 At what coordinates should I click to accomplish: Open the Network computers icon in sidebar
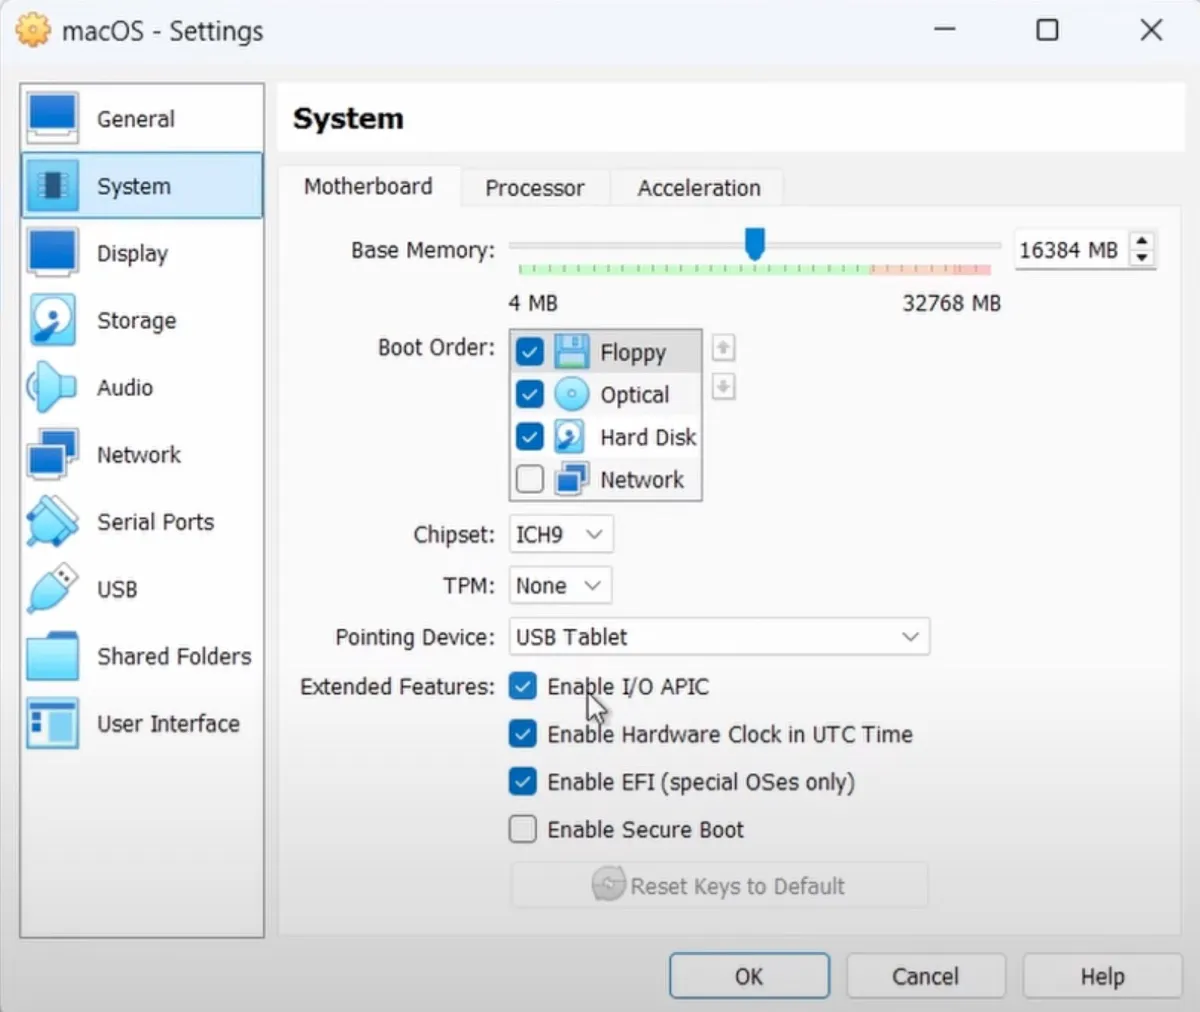53,454
